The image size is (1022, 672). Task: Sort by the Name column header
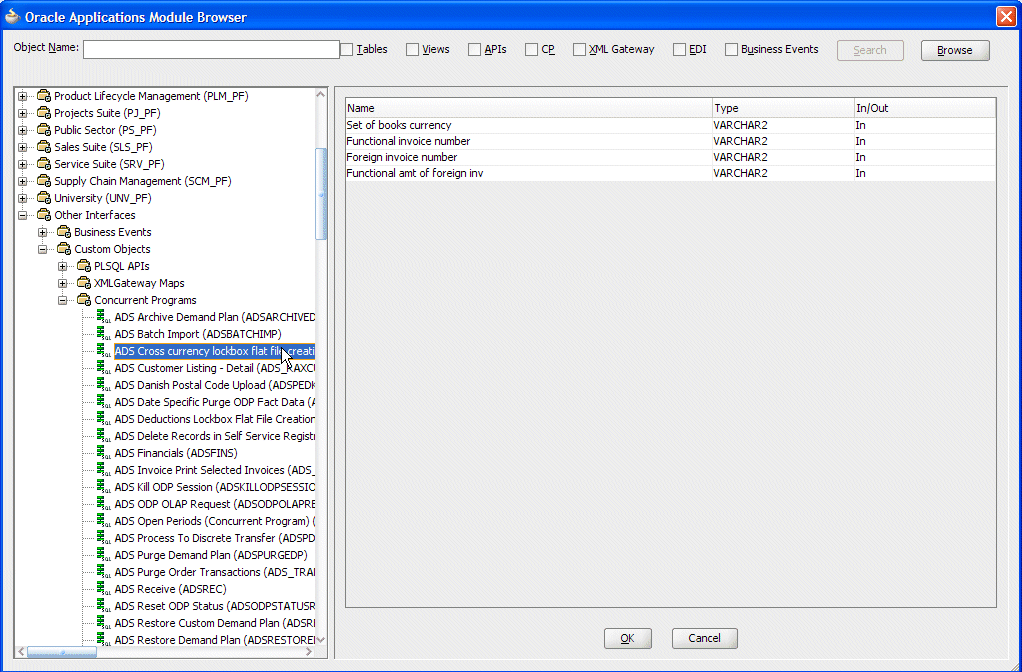[529, 108]
